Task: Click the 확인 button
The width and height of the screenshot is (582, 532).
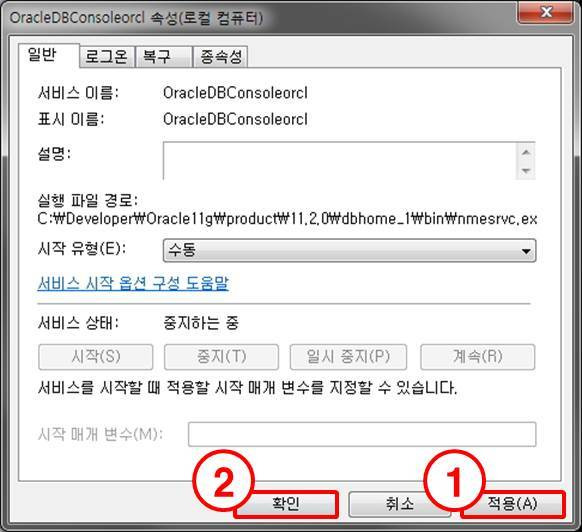Action: (x=286, y=504)
